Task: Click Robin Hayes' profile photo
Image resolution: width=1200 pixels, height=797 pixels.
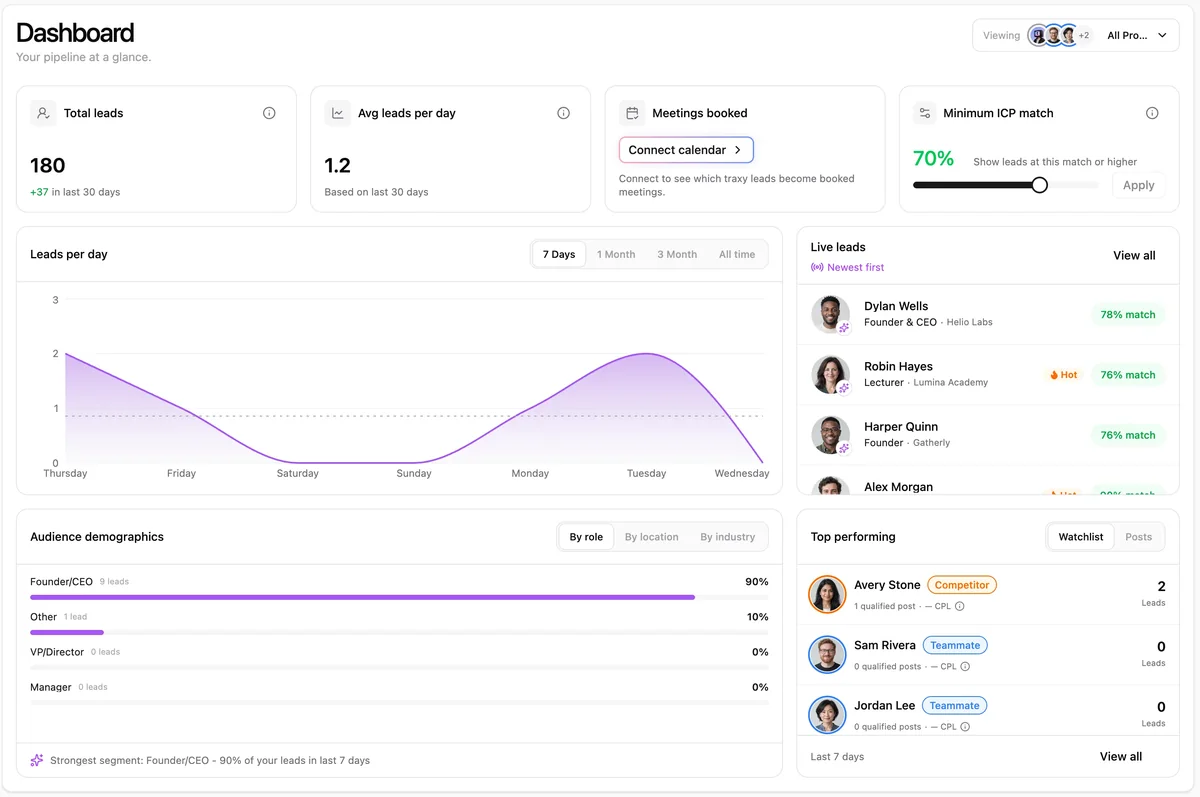Action: [830, 375]
